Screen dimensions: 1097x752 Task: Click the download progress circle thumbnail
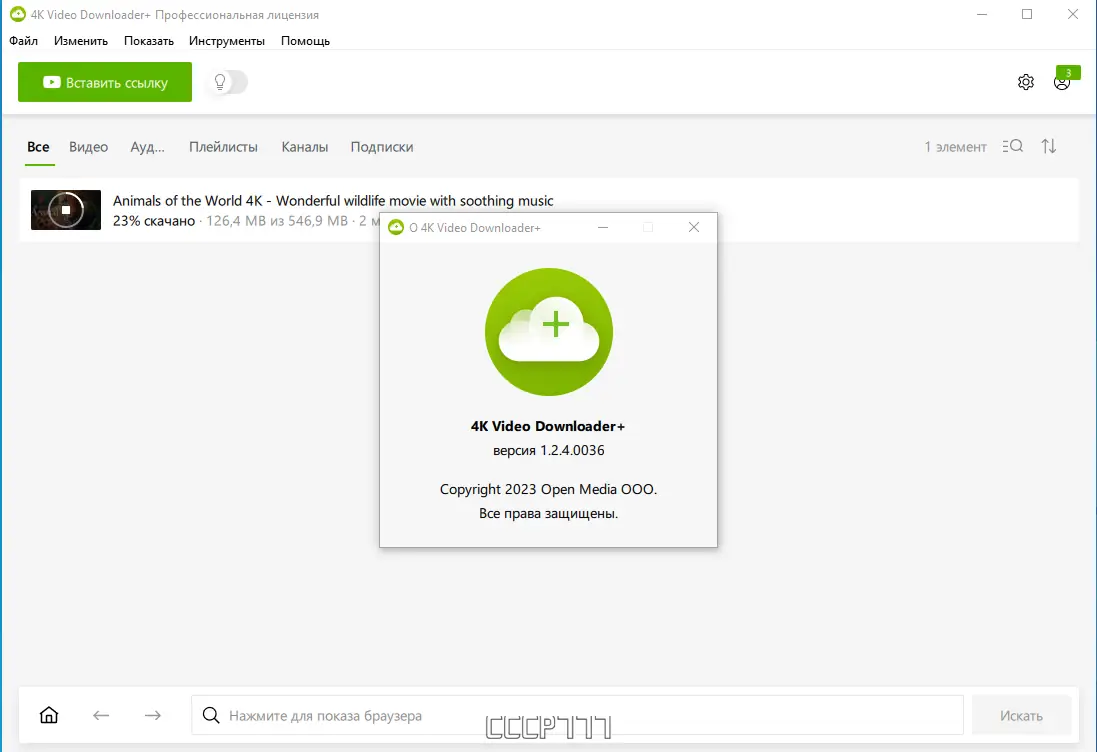[66, 210]
